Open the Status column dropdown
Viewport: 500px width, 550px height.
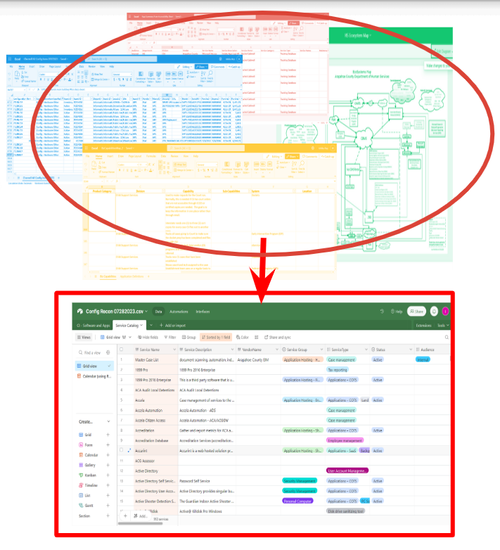[x=411, y=350]
